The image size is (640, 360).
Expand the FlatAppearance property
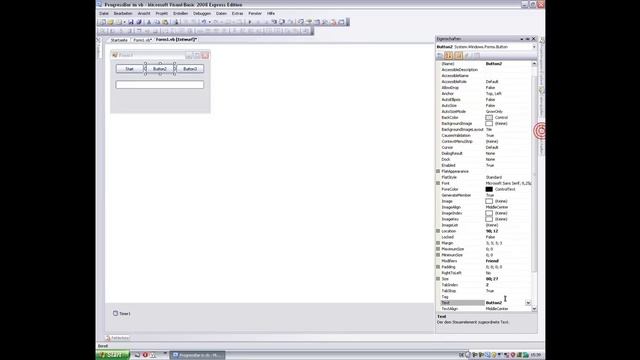click(x=438, y=171)
